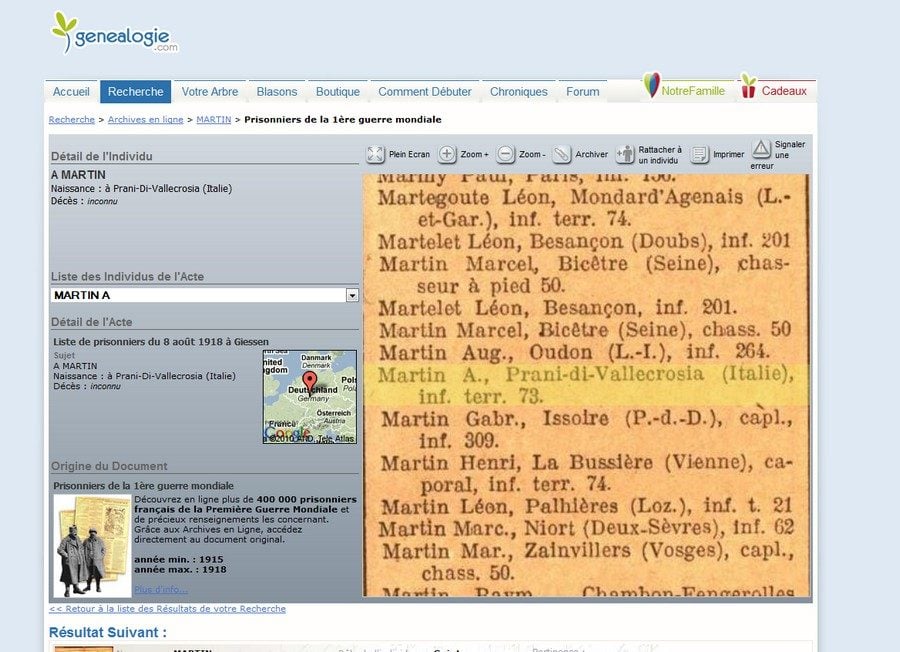Image resolution: width=900 pixels, height=652 pixels.
Task: Open the Recherche tab
Action: click(135, 92)
